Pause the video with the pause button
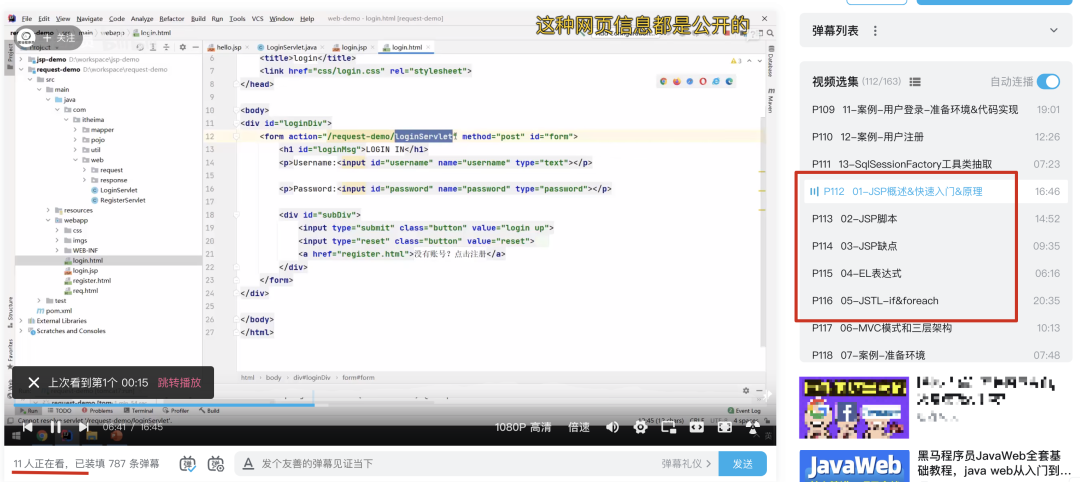The image size is (1080, 482). (56, 427)
